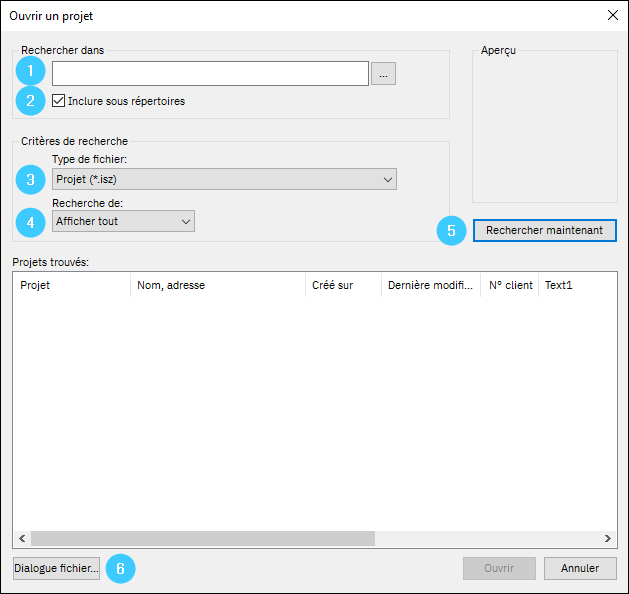Click the horizontal scrollbar thumb
This screenshot has height=594, width=629.
tap(203, 538)
